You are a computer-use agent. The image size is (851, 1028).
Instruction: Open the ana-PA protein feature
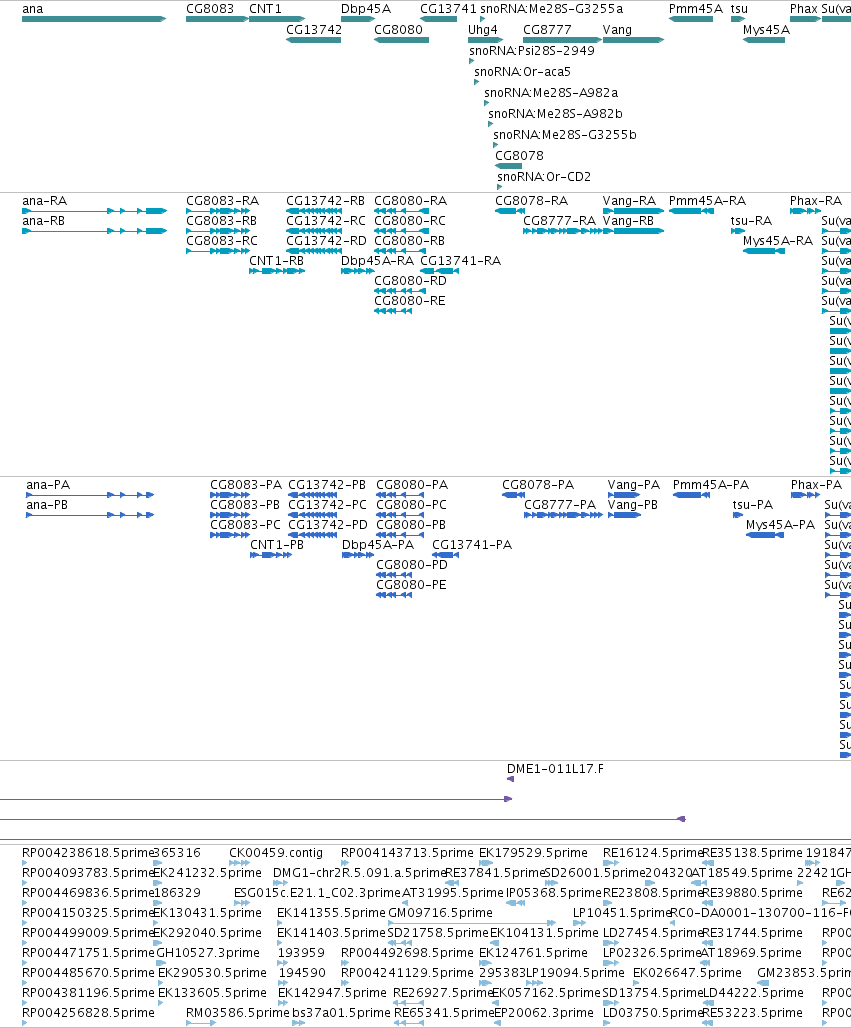click(90, 495)
